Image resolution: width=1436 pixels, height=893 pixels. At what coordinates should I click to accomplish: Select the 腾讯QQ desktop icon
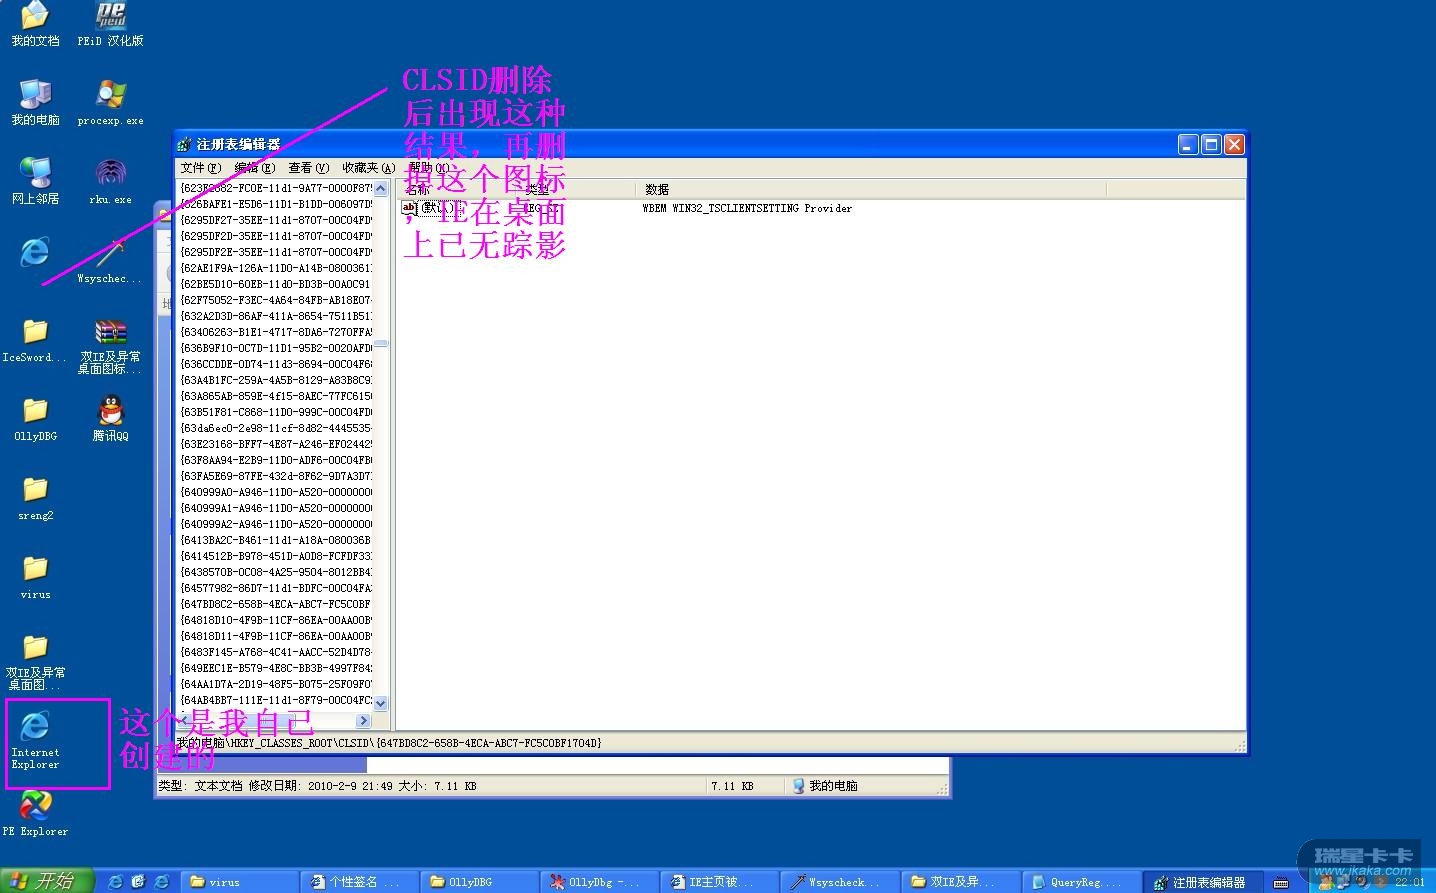(x=110, y=419)
